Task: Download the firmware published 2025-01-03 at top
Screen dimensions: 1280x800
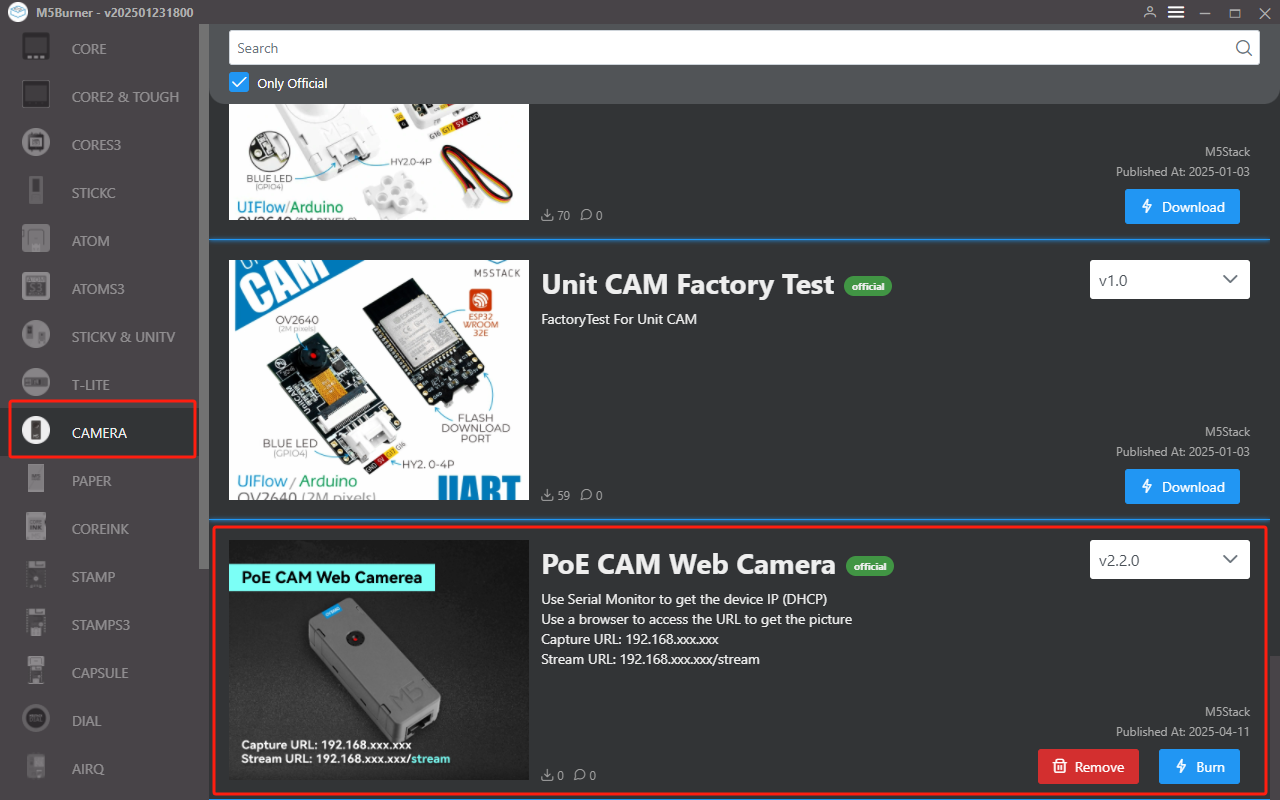Action: pyautogui.click(x=1182, y=207)
